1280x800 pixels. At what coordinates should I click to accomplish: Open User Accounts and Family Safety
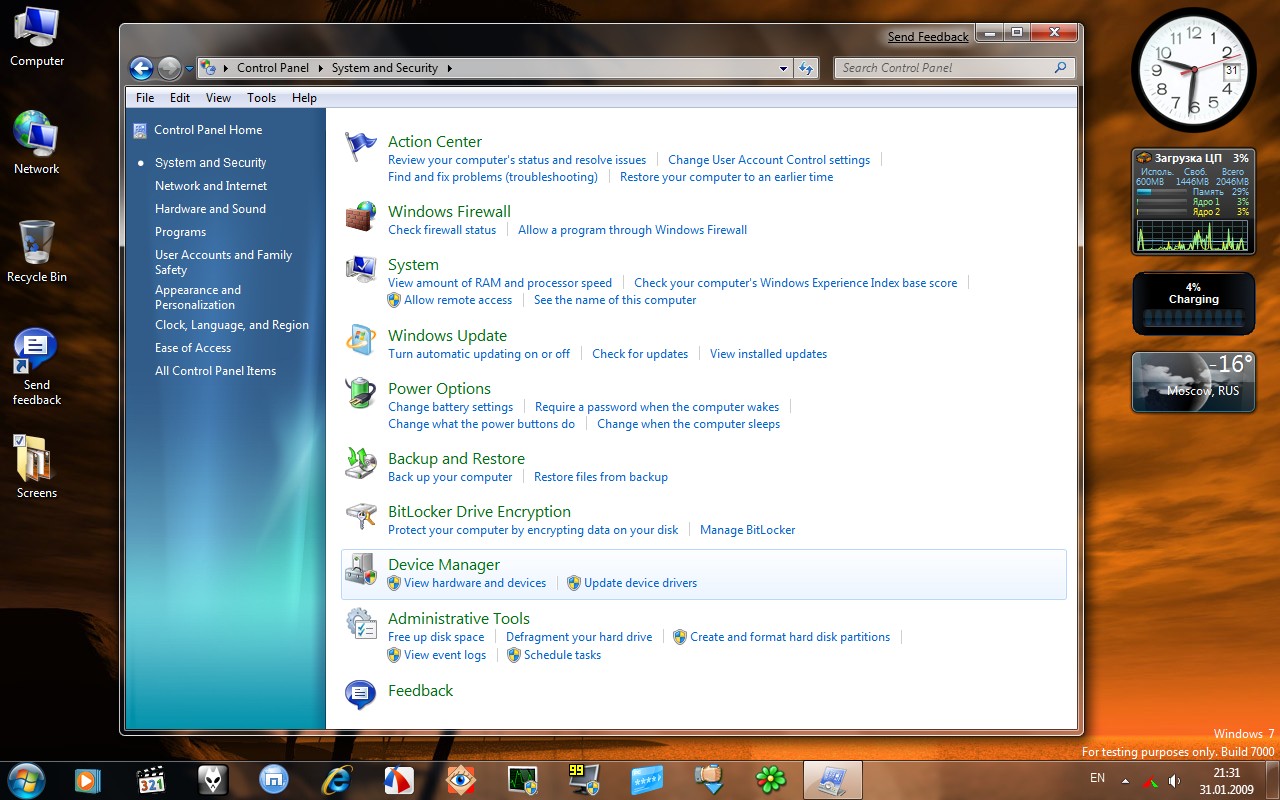point(223,262)
